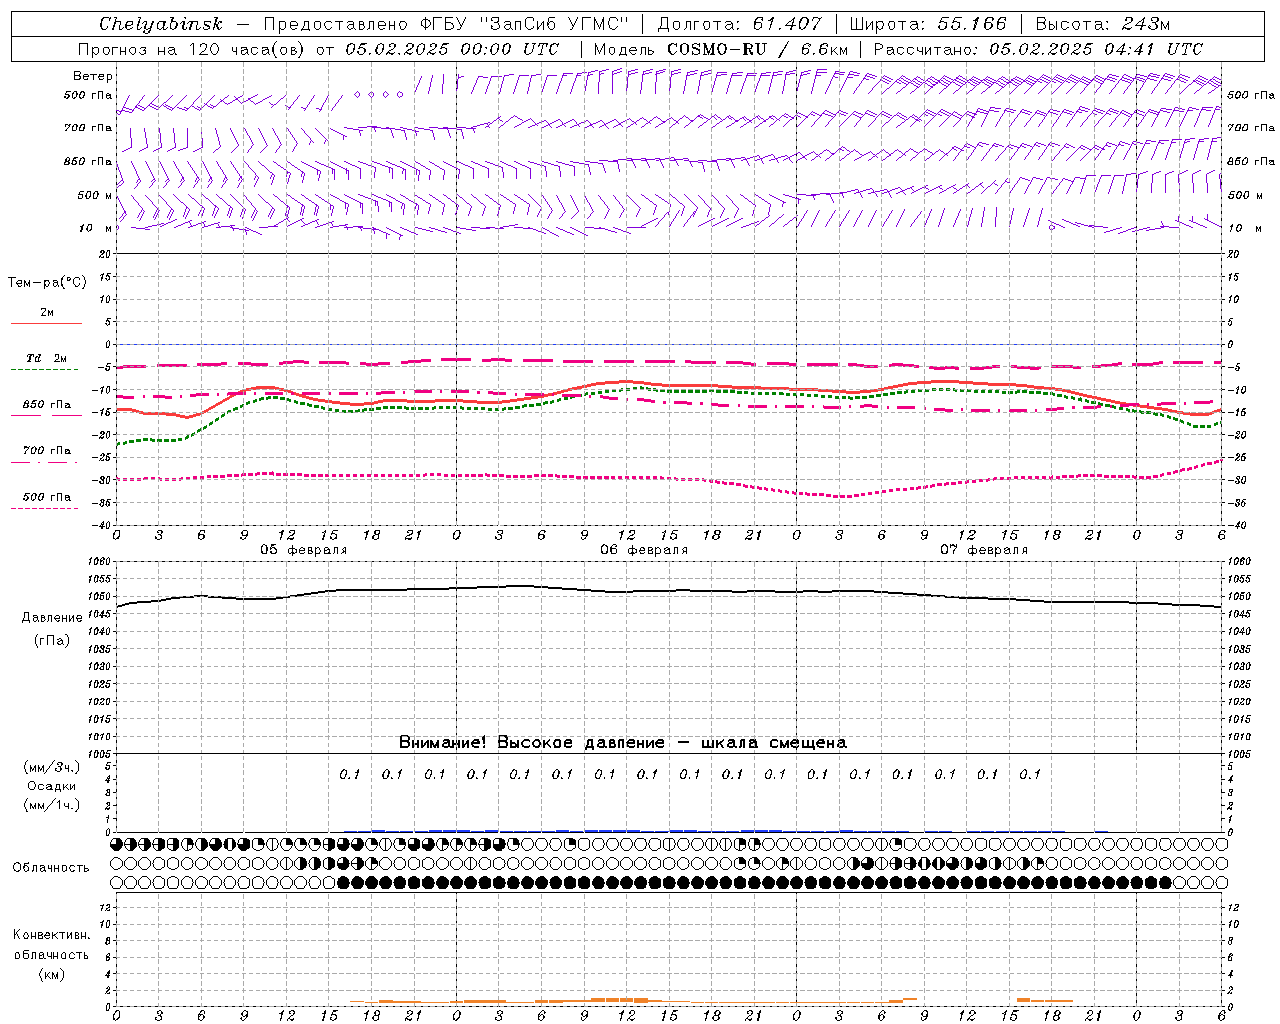The height and width of the screenshot is (1024, 1280).
Task: Click the 06 февраля date label
Action: point(644,550)
